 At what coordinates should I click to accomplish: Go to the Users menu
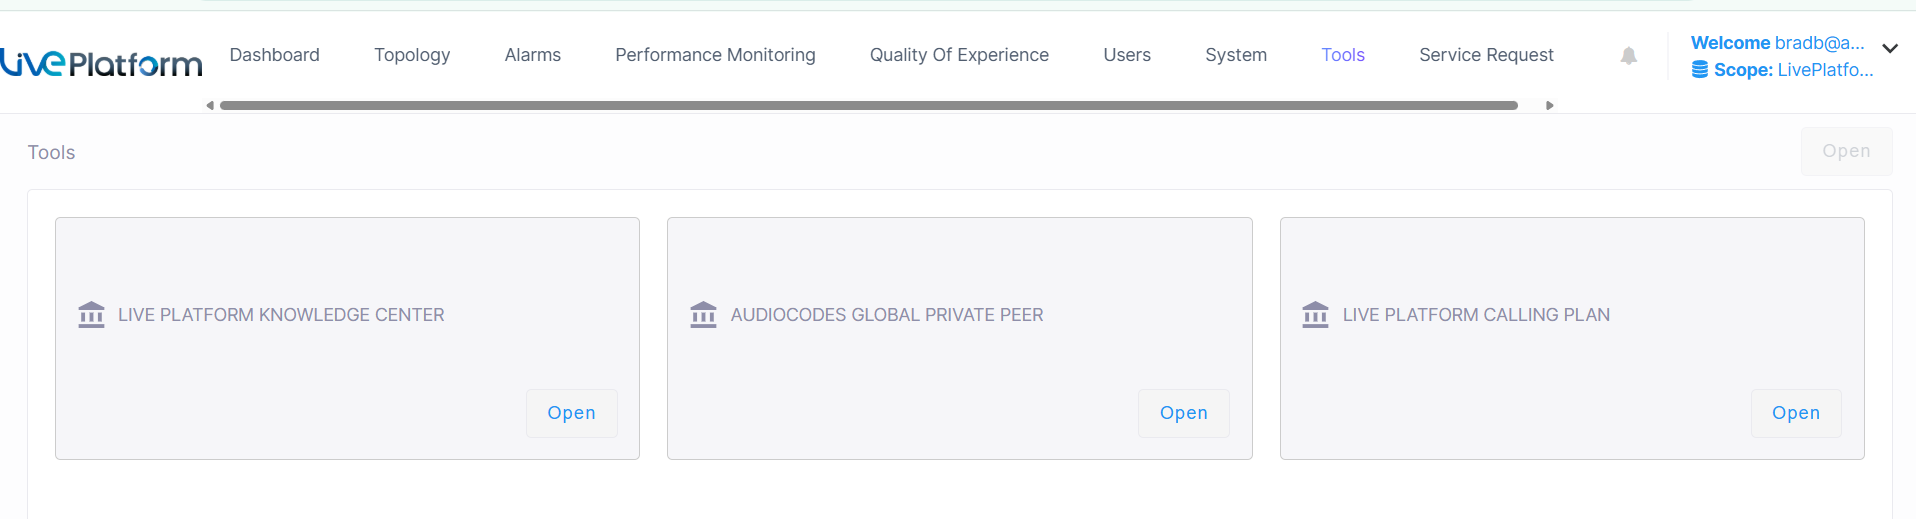click(x=1127, y=55)
